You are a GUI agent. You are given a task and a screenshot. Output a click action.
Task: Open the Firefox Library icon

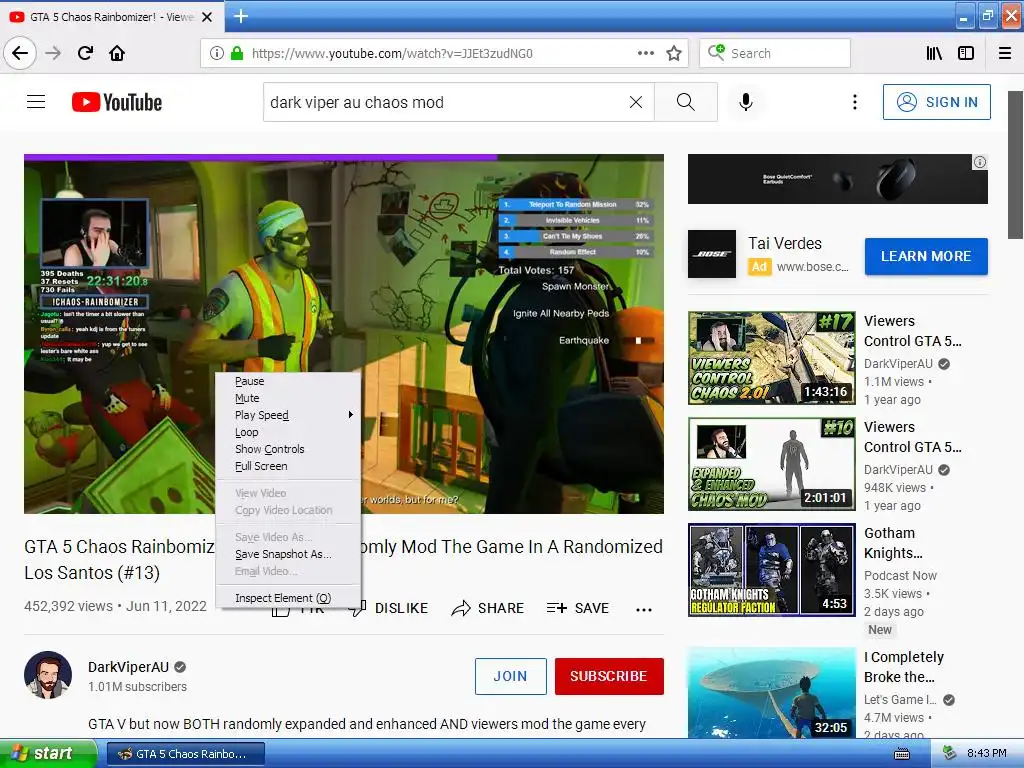coord(934,53)
